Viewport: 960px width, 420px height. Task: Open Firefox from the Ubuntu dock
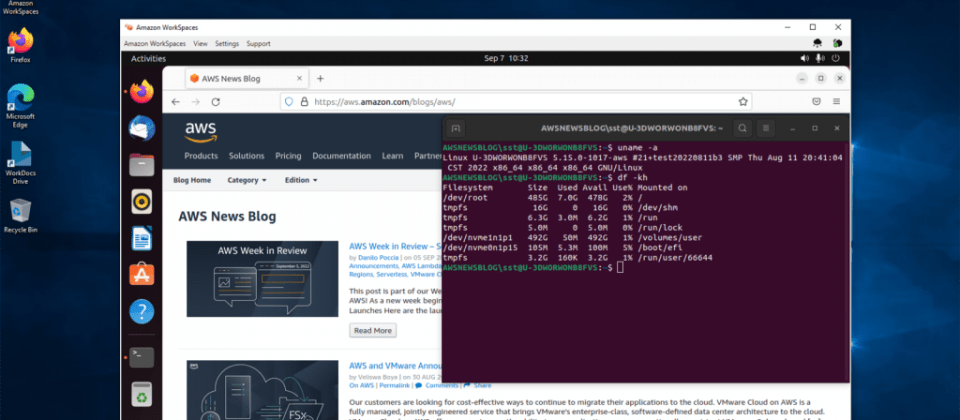point(141,92)
